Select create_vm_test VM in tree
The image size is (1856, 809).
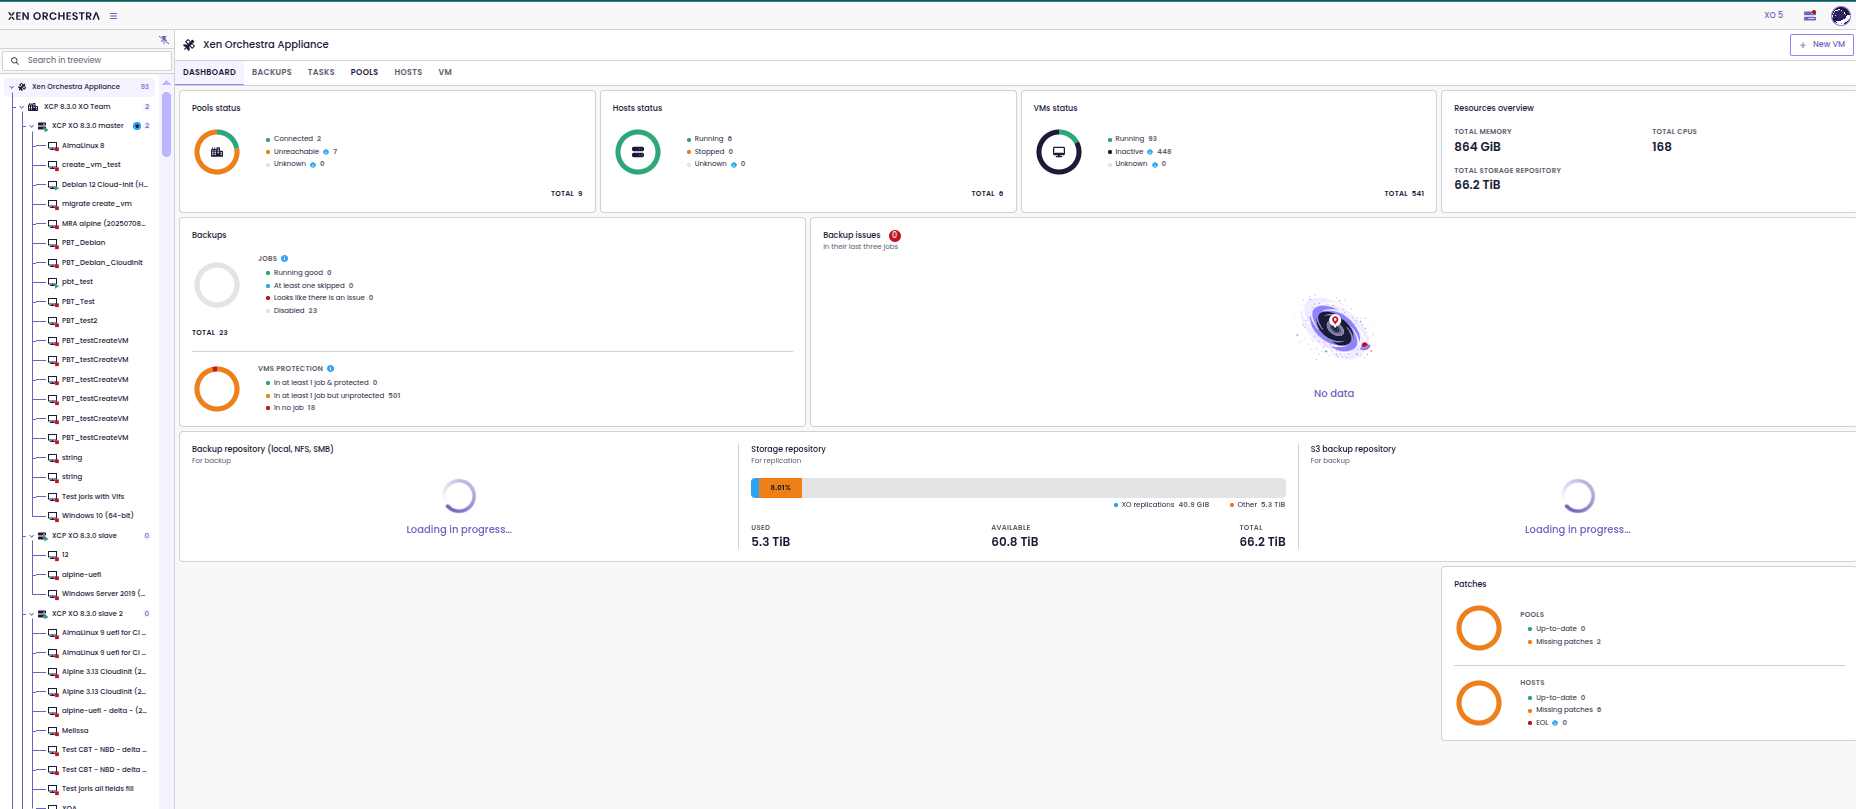90,165
